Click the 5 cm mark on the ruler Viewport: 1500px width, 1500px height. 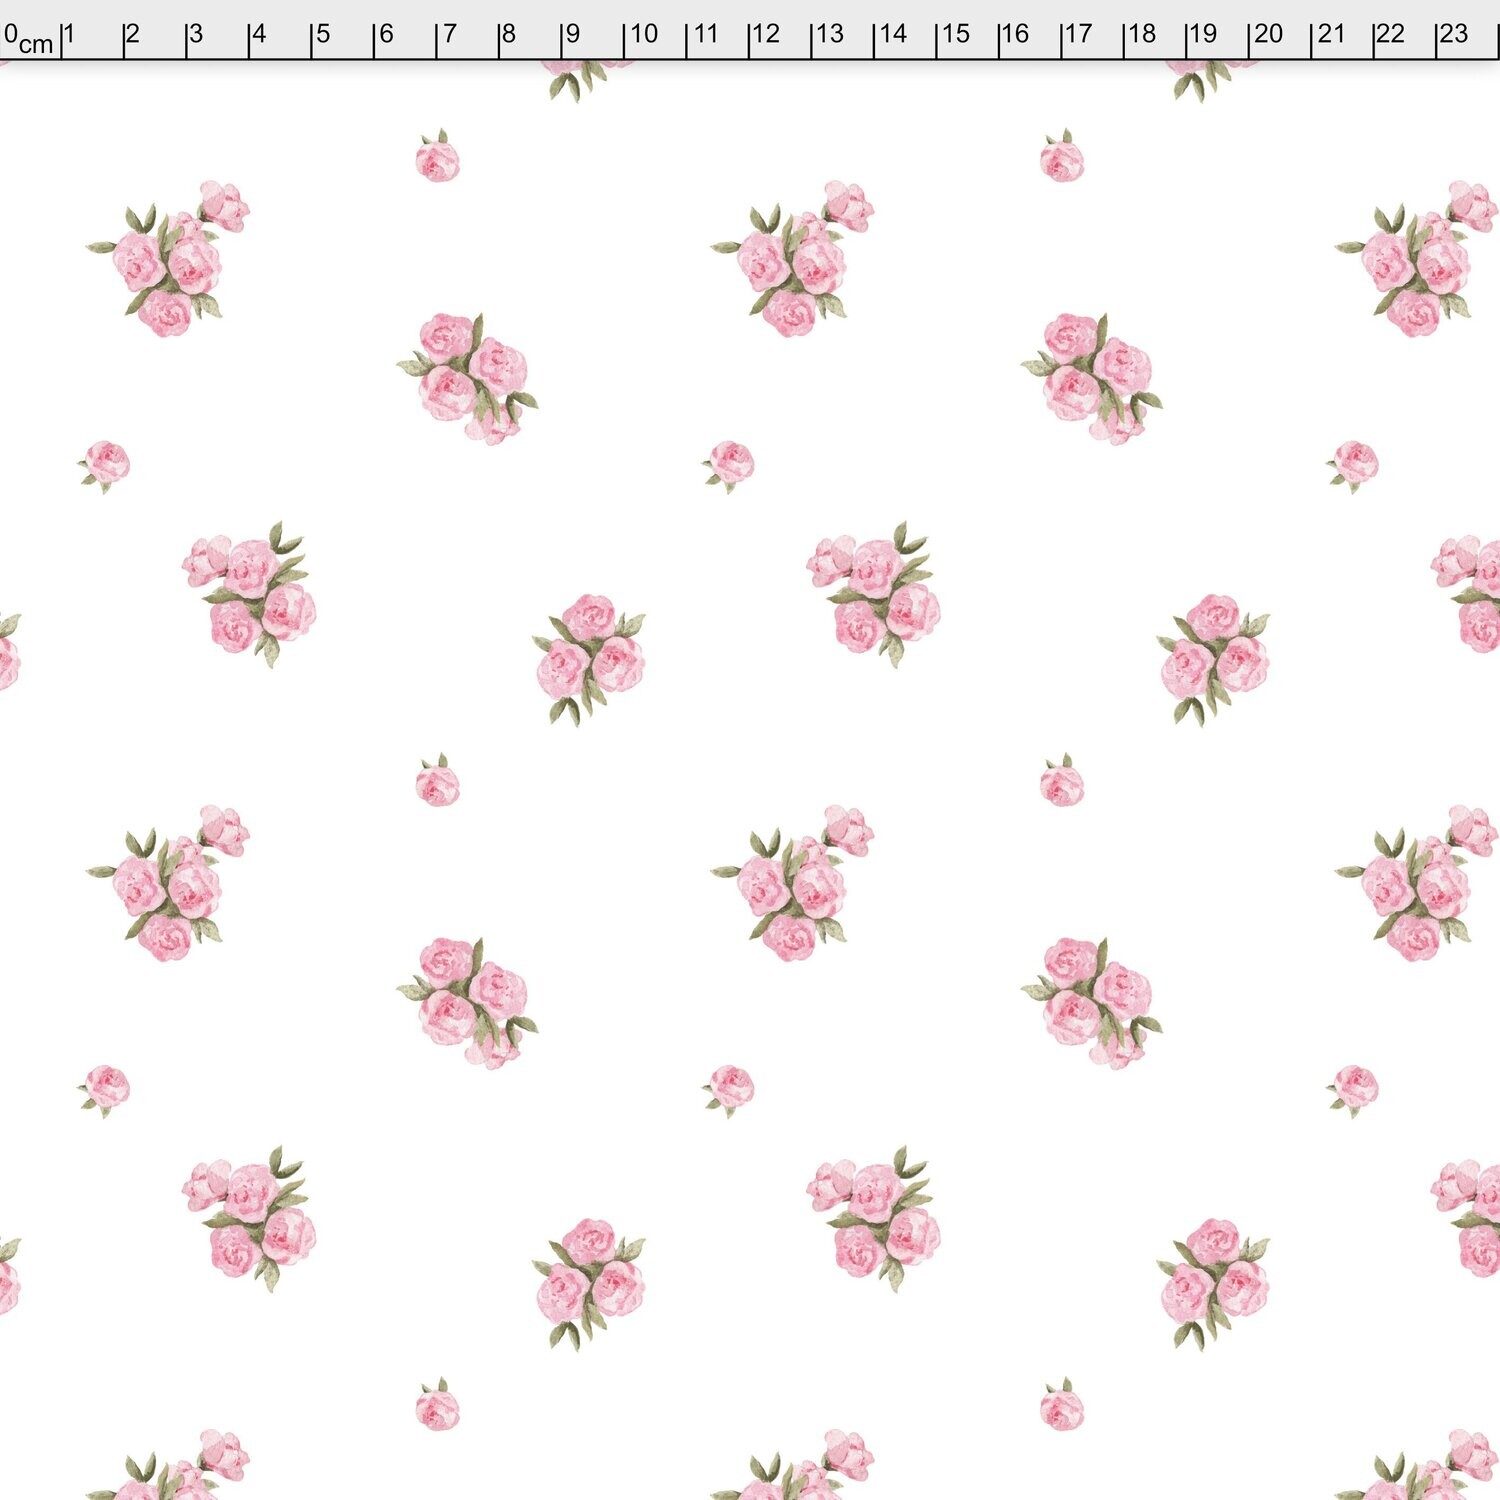pos(320,35)
